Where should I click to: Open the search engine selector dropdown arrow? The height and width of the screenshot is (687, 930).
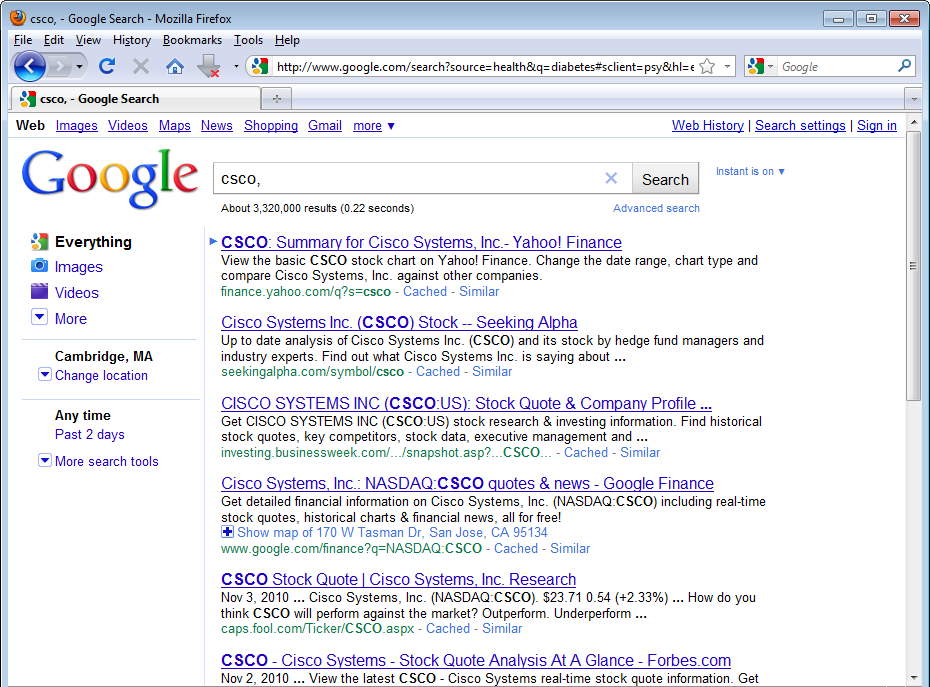pyautogui.click(x=770, y=66)
